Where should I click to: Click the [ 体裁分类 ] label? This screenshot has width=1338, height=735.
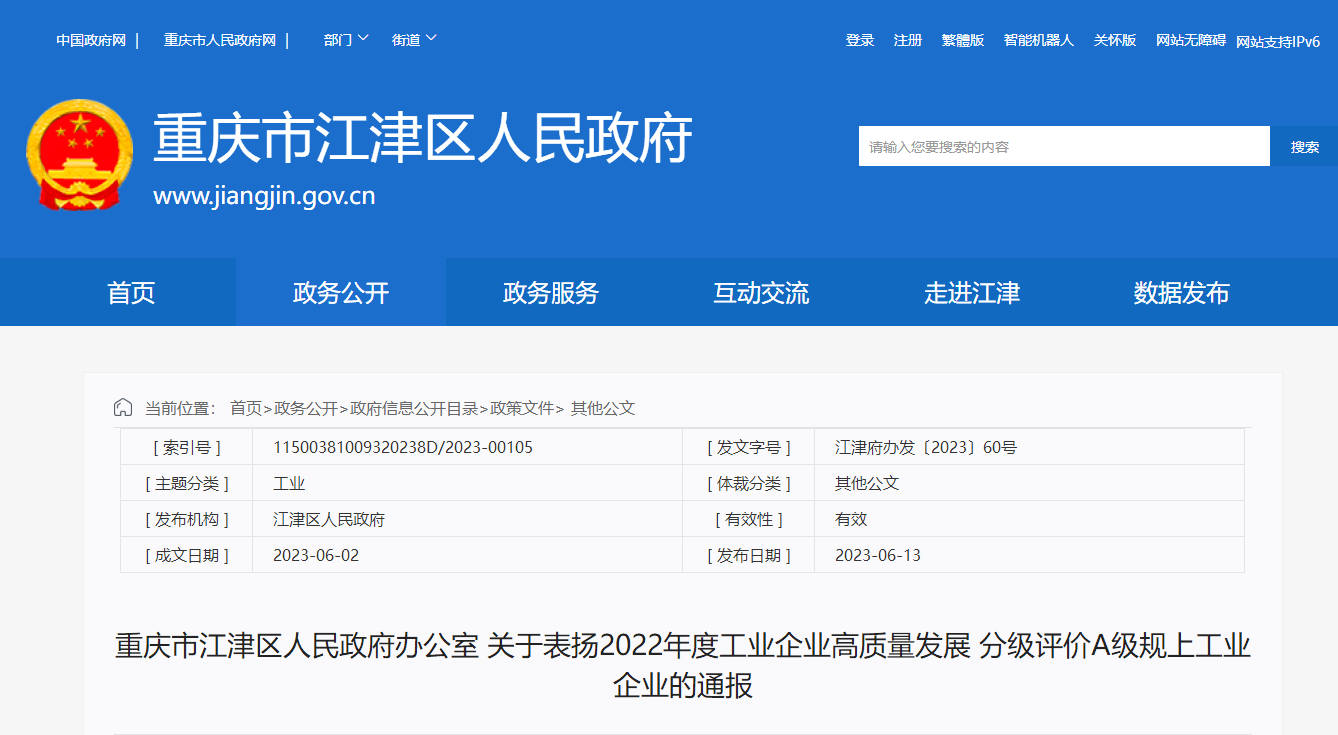coord(748,483)
